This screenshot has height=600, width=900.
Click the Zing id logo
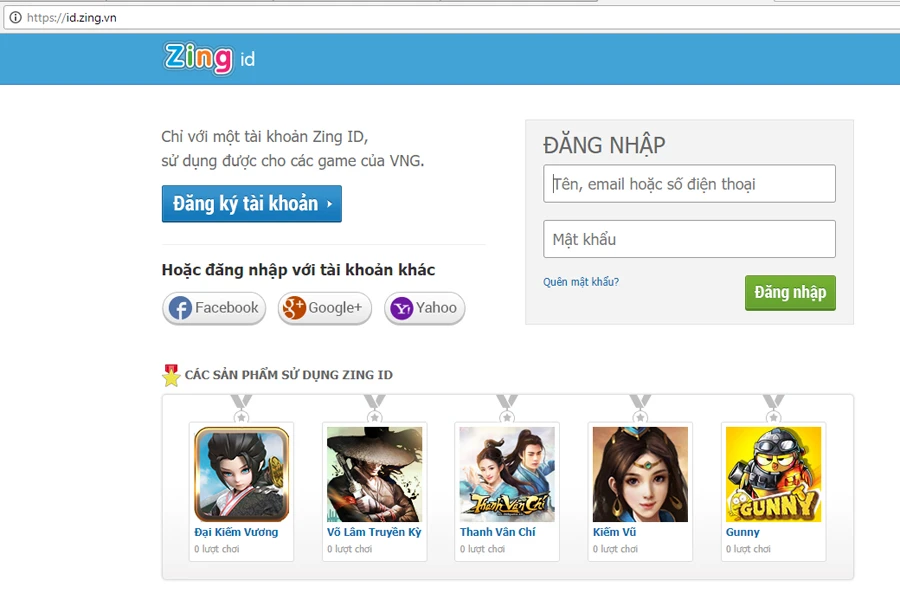click(x=209, y=58)
